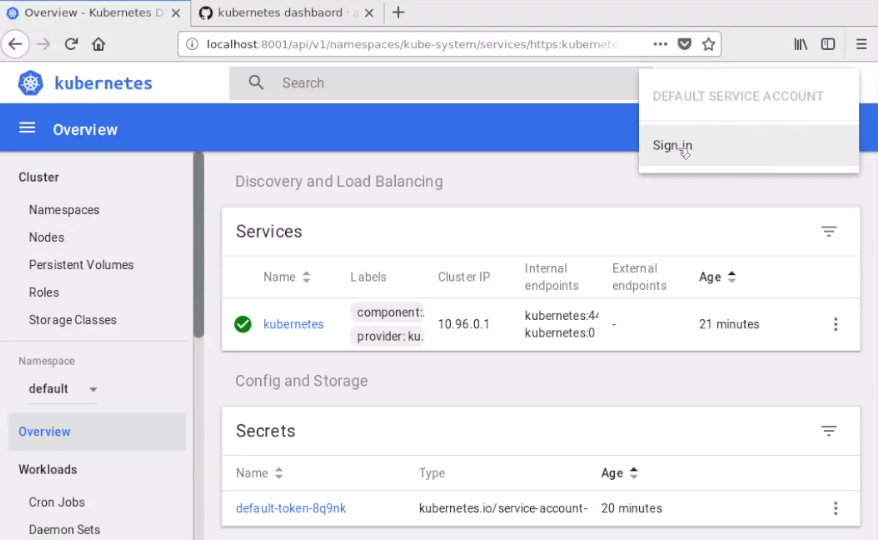This screenshot has width=878, height=540.
Task: Click into the dashboard Search field
Action: 442,83
